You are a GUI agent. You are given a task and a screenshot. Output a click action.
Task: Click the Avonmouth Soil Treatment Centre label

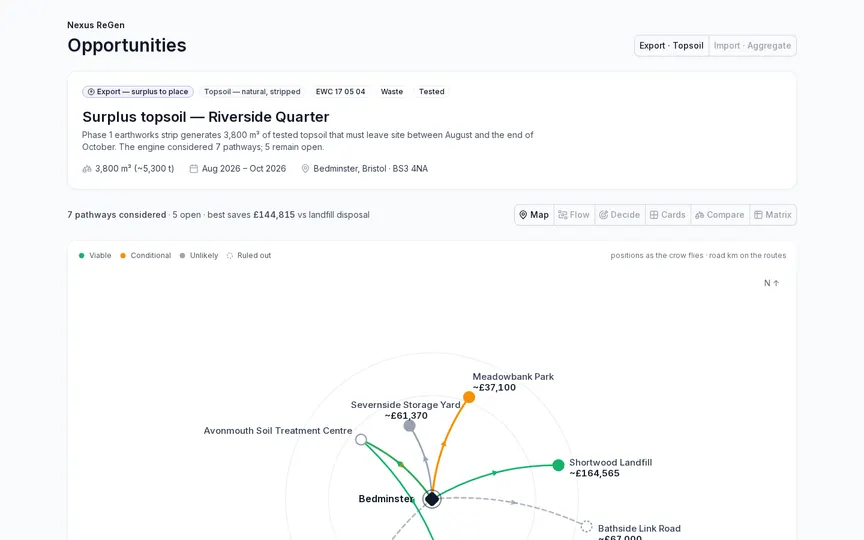click(278, 431)
